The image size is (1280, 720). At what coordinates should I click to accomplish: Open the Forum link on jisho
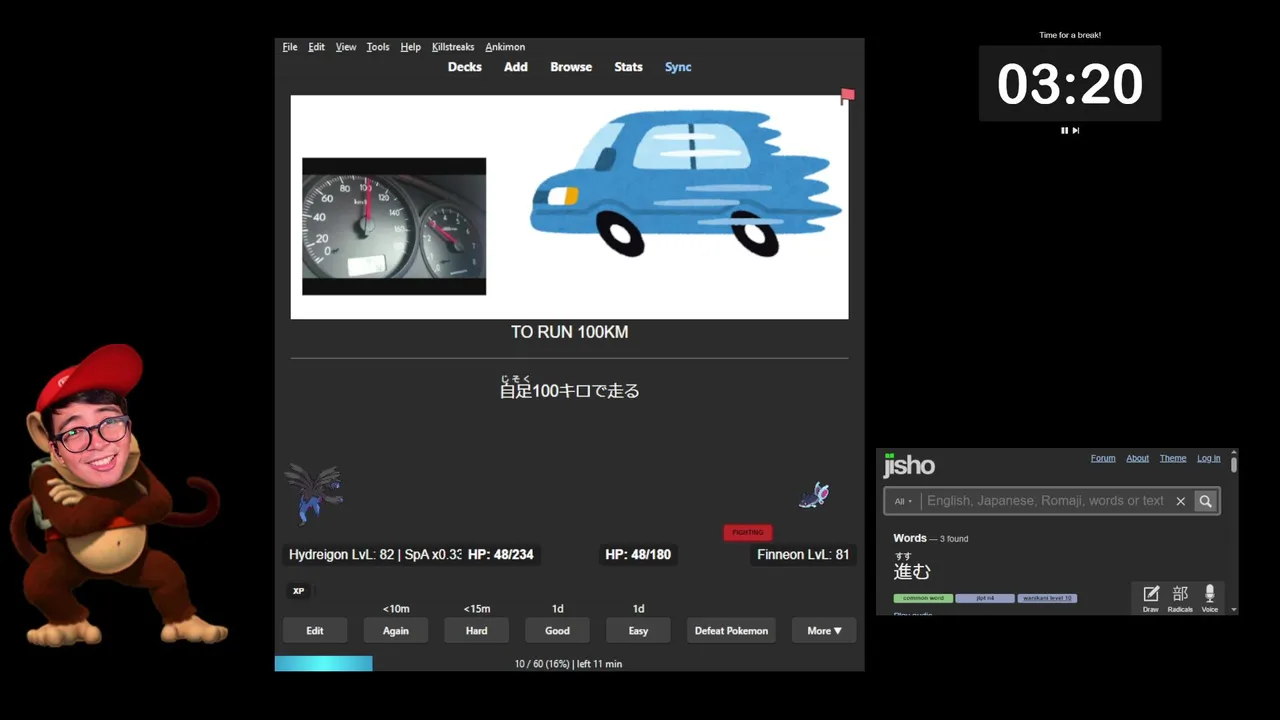(1103, 458)
